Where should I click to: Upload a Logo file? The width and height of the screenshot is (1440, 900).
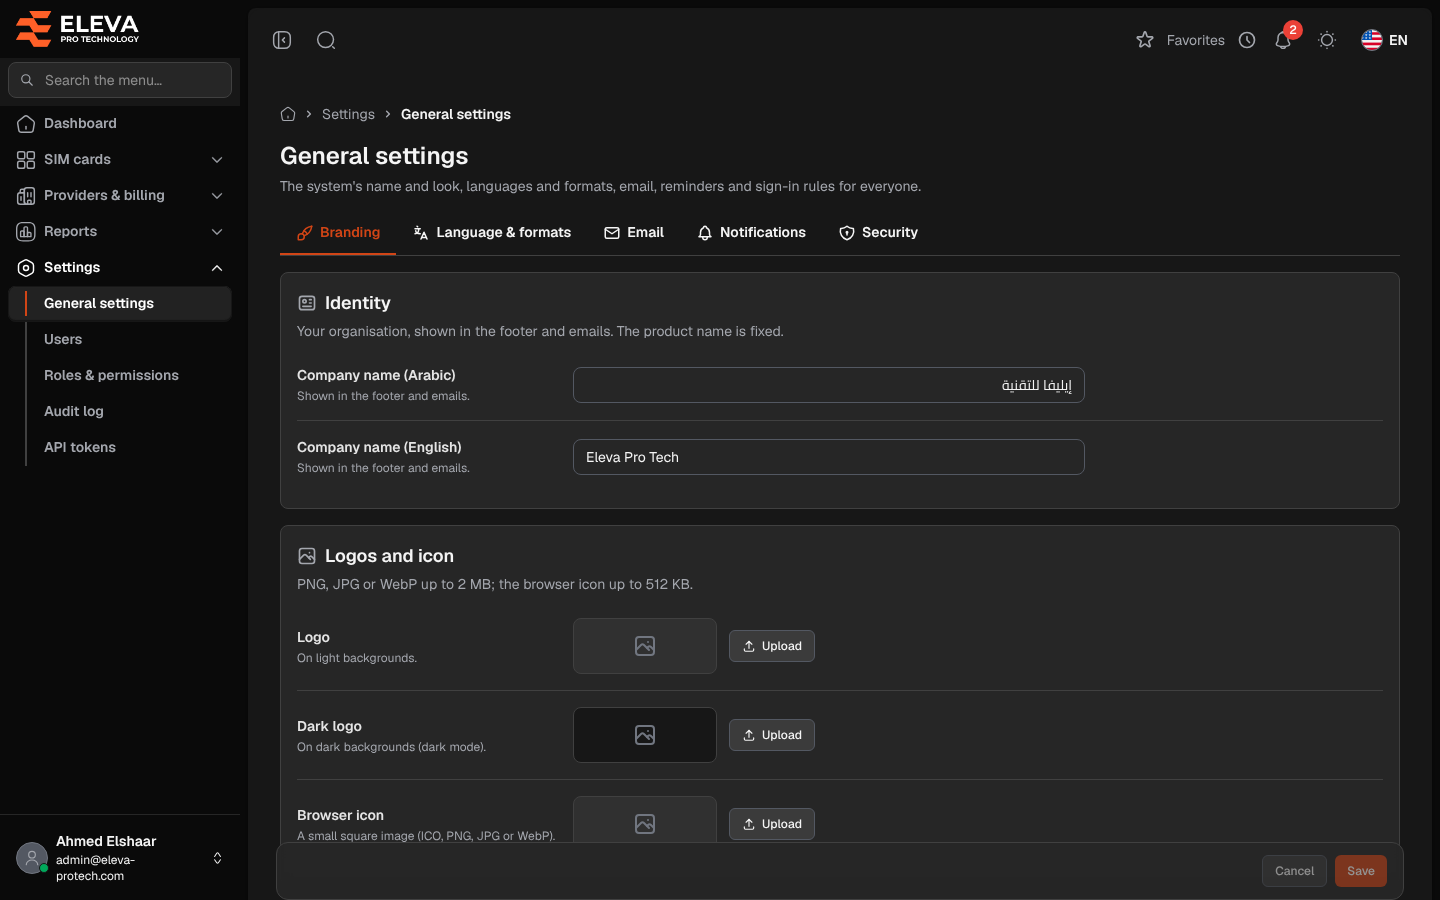point(772,646)
